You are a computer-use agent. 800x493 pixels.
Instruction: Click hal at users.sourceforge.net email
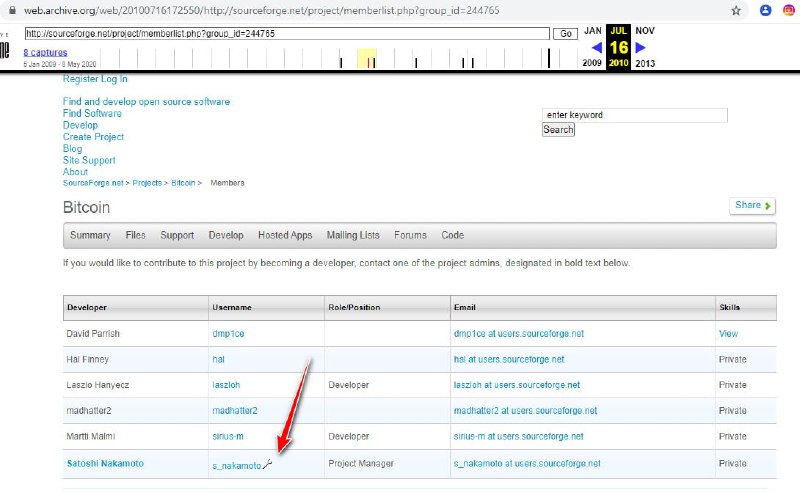point(509,359)
